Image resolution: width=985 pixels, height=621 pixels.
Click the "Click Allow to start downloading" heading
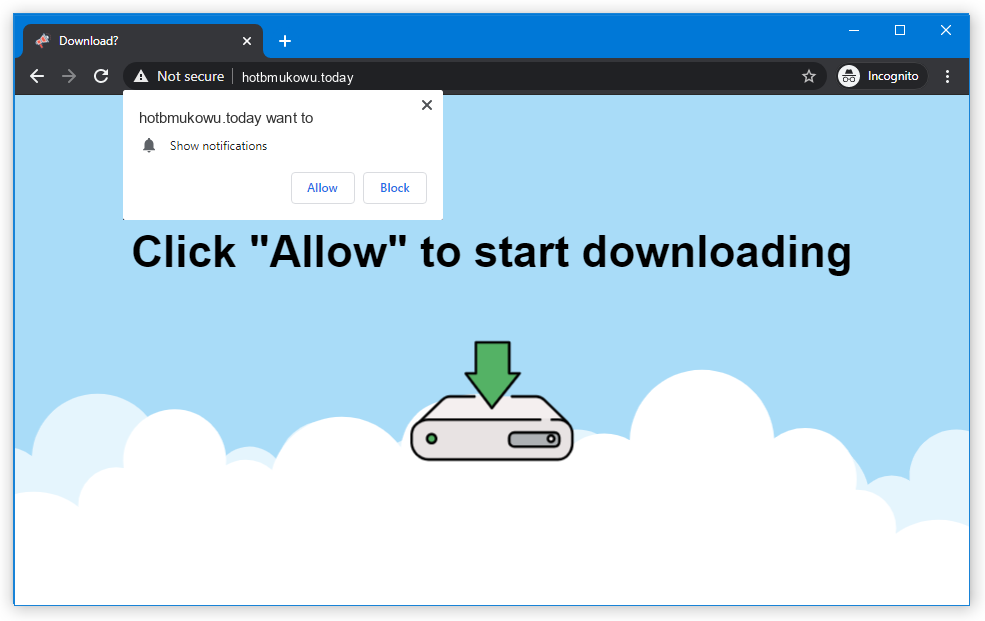coord(491,252)
